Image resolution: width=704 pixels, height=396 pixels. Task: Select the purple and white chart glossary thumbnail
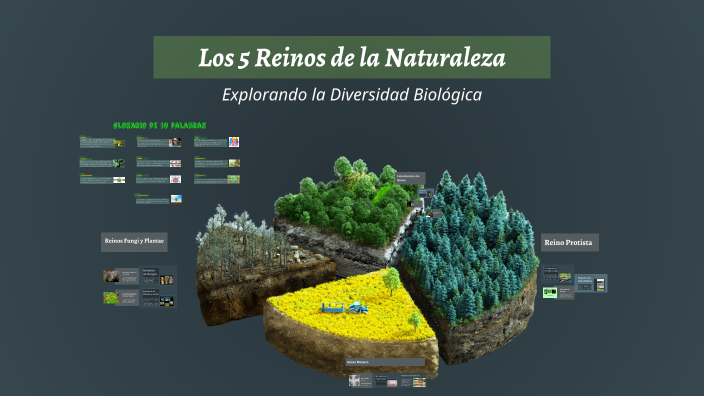point(176,163)
